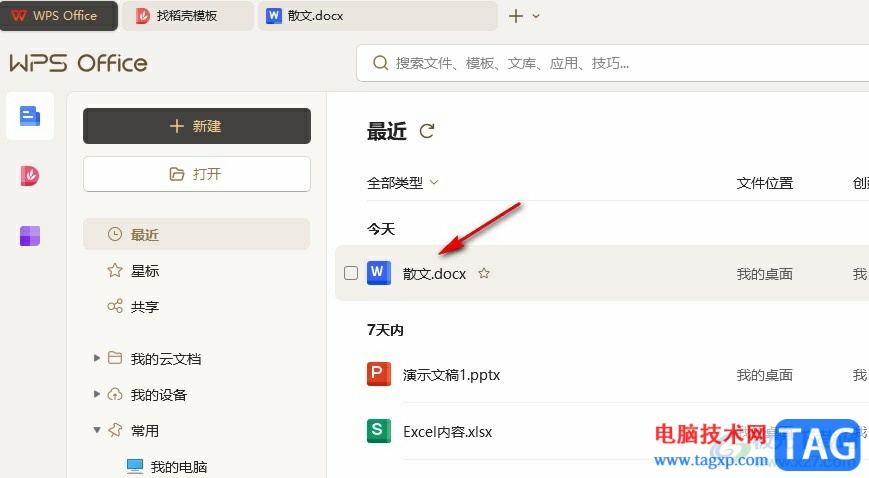Click the new tab plus icon
869x478 pixels.
[516, 16]
